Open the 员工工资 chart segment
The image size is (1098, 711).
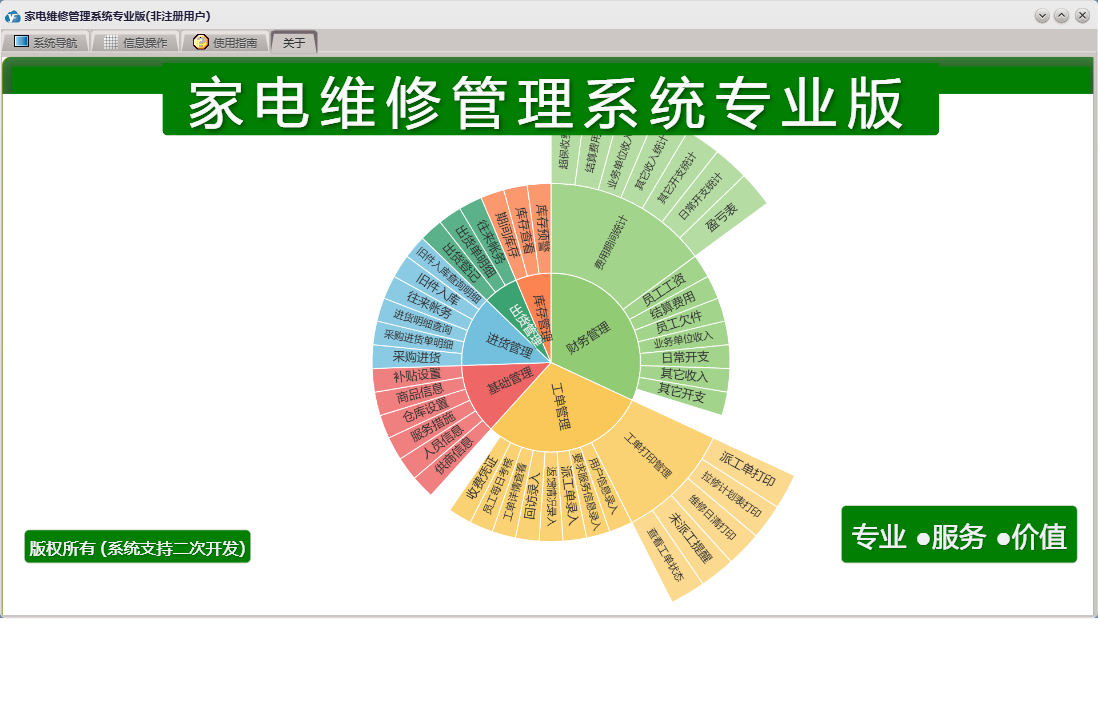coord(665,288)
